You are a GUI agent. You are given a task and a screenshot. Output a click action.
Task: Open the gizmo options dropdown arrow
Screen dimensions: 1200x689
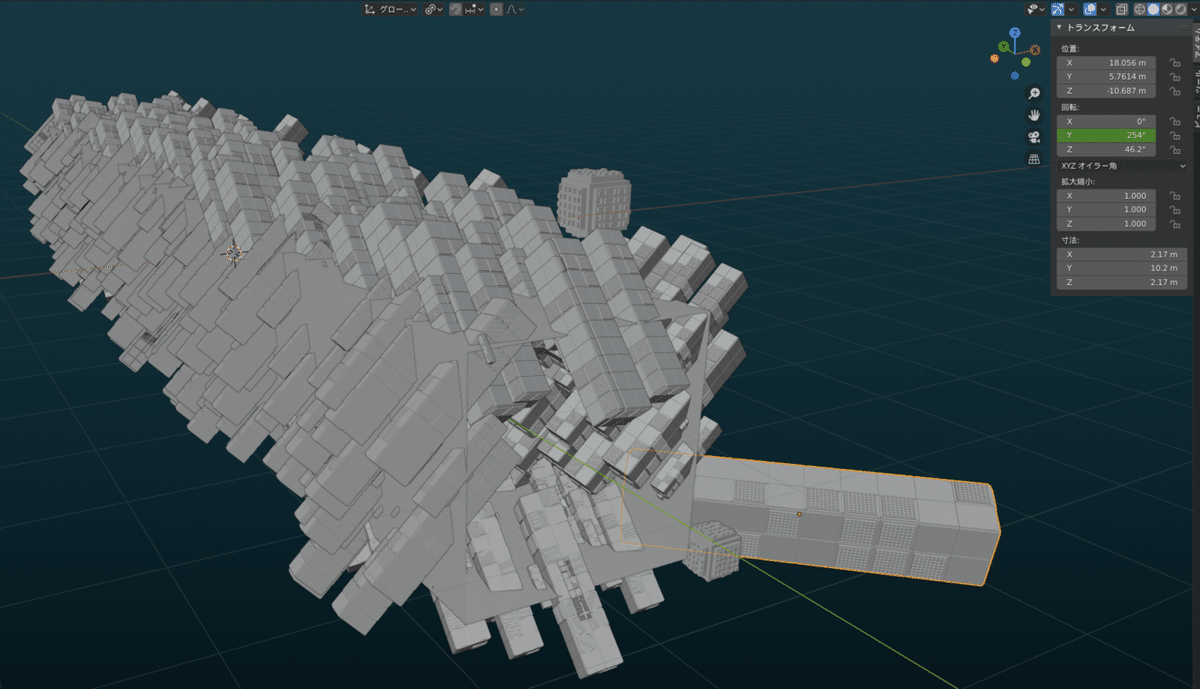tap(1071, 9)
